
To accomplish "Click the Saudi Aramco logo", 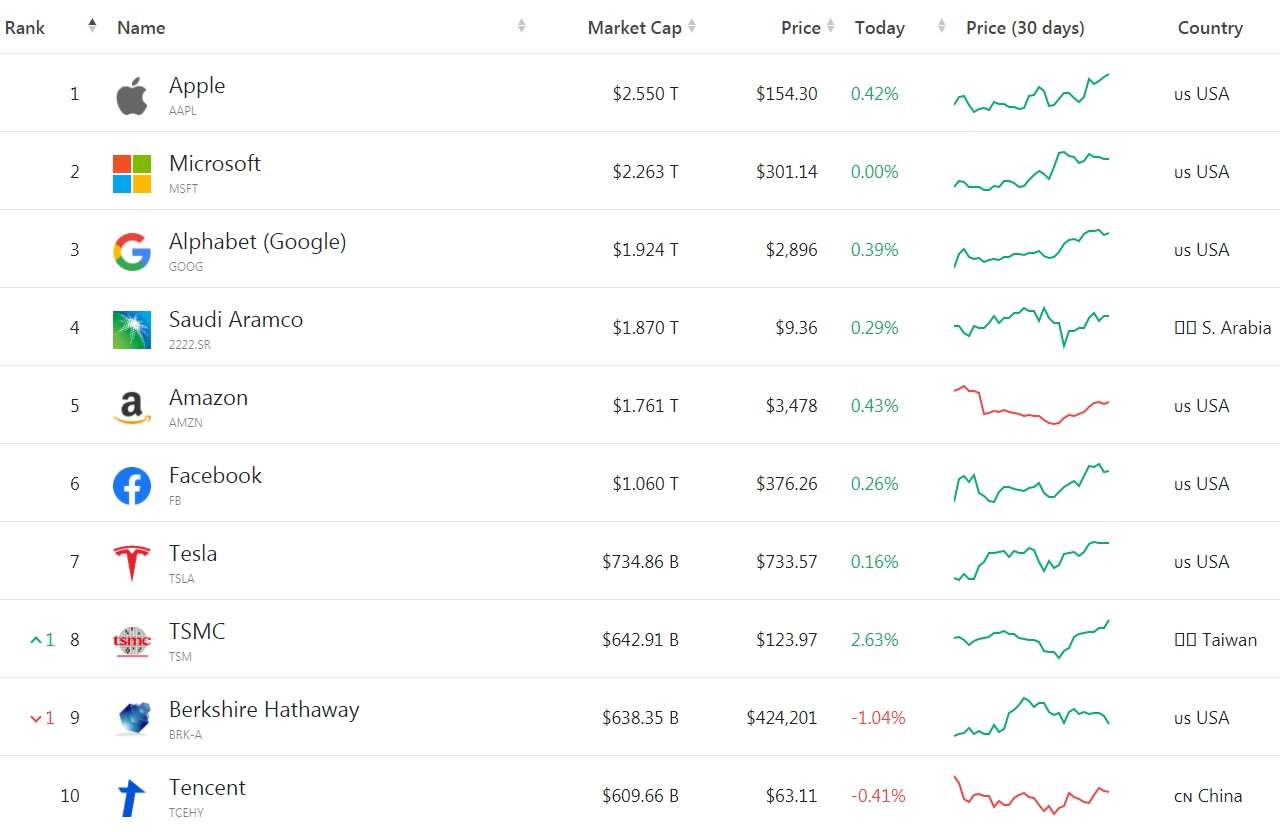I will 132,330.
